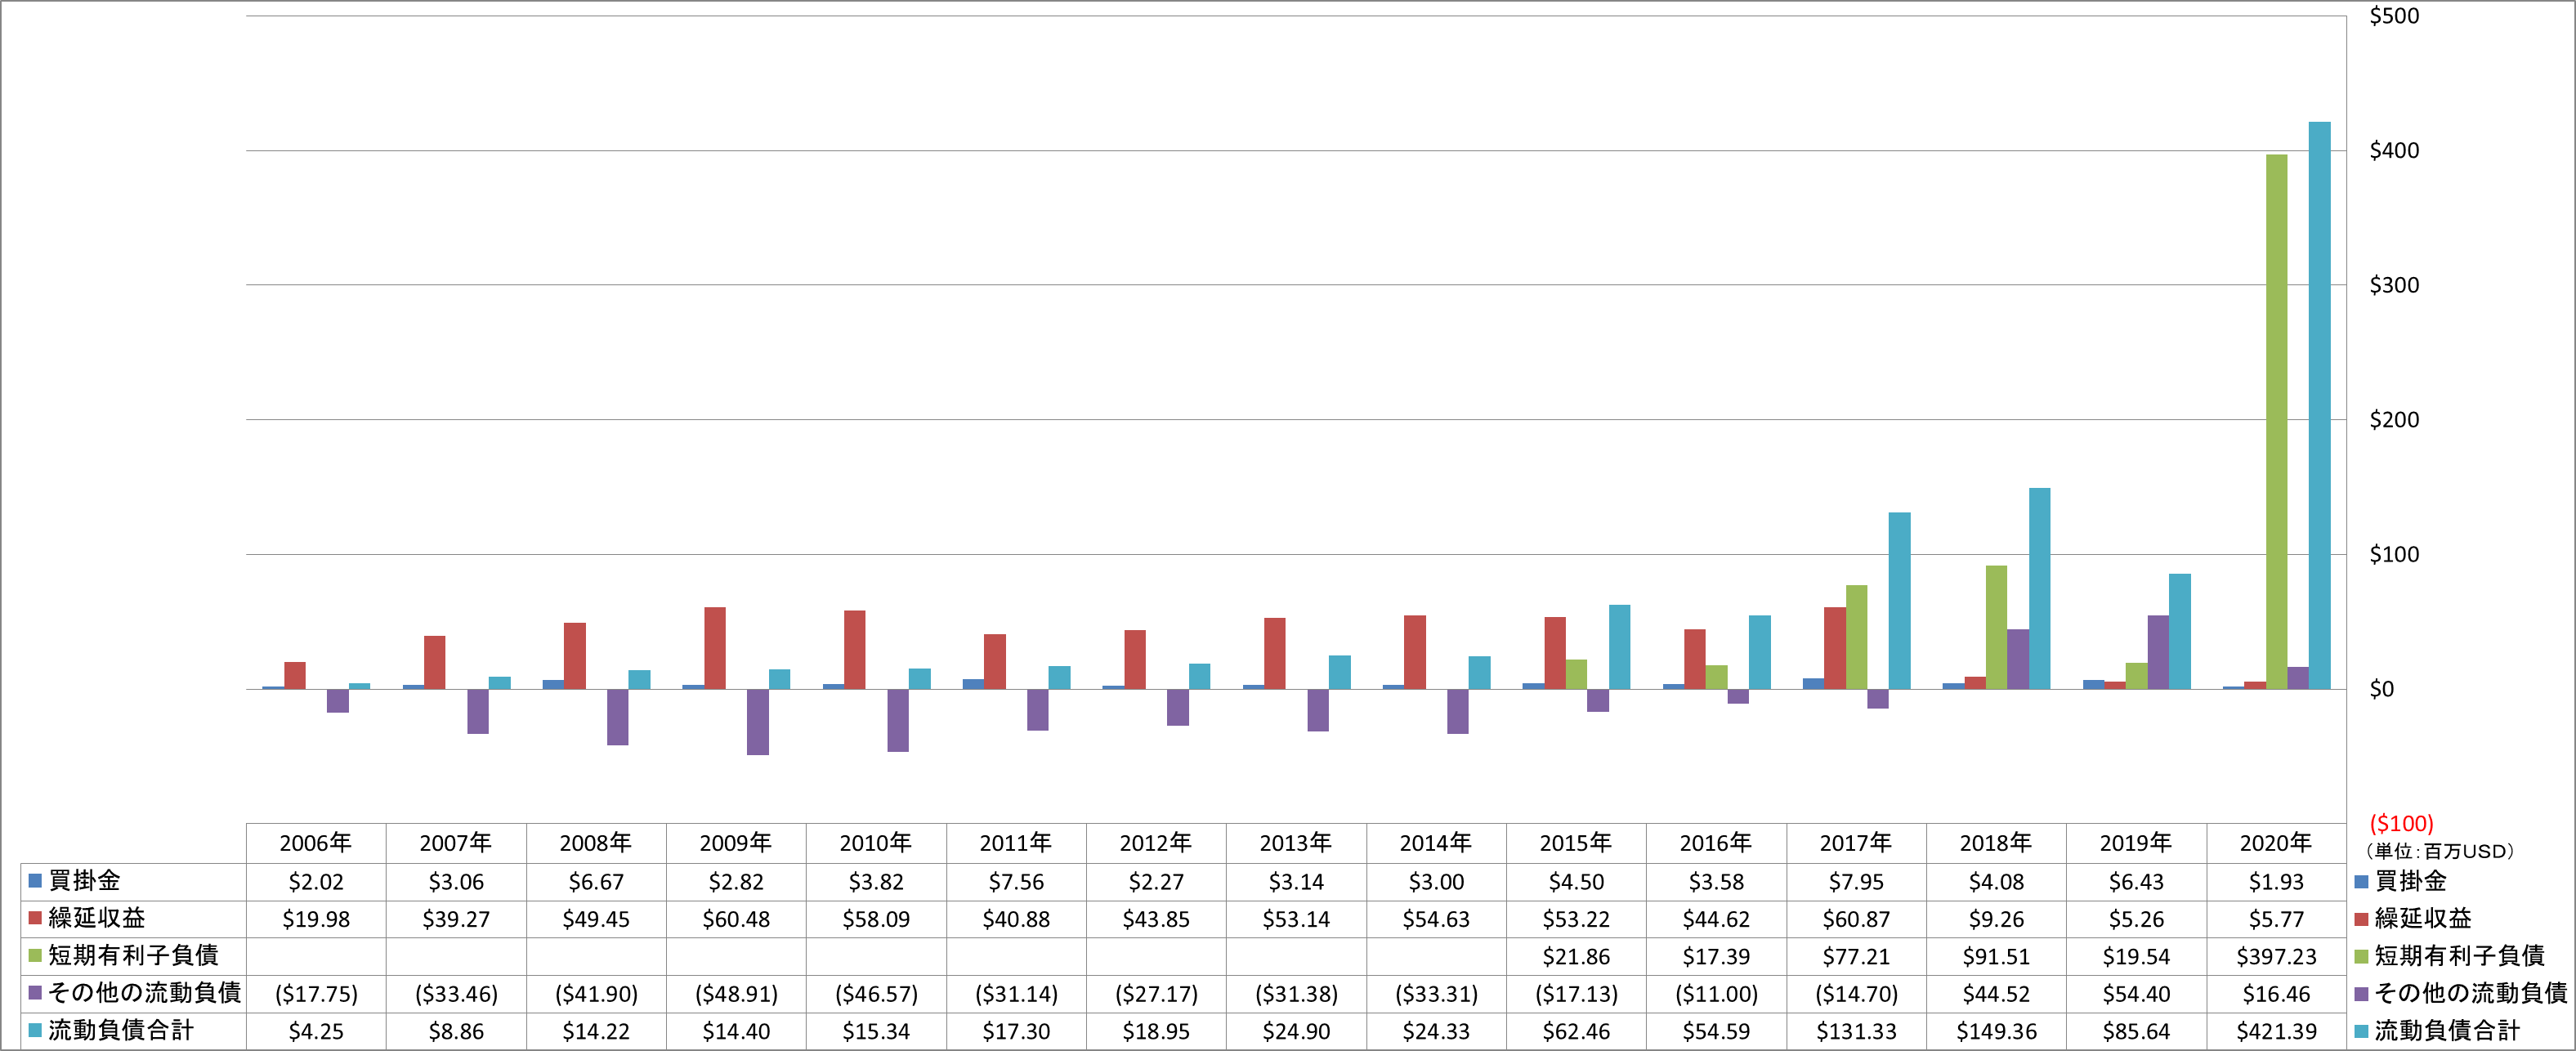This screenshot has width=2576, height=1051.
Task: Click the 2020年 column header
Action: click(2276, 843)
